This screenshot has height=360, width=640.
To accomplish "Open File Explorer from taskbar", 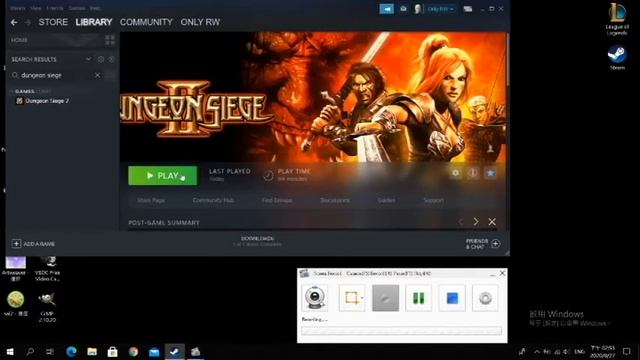I will click(92, 351).
